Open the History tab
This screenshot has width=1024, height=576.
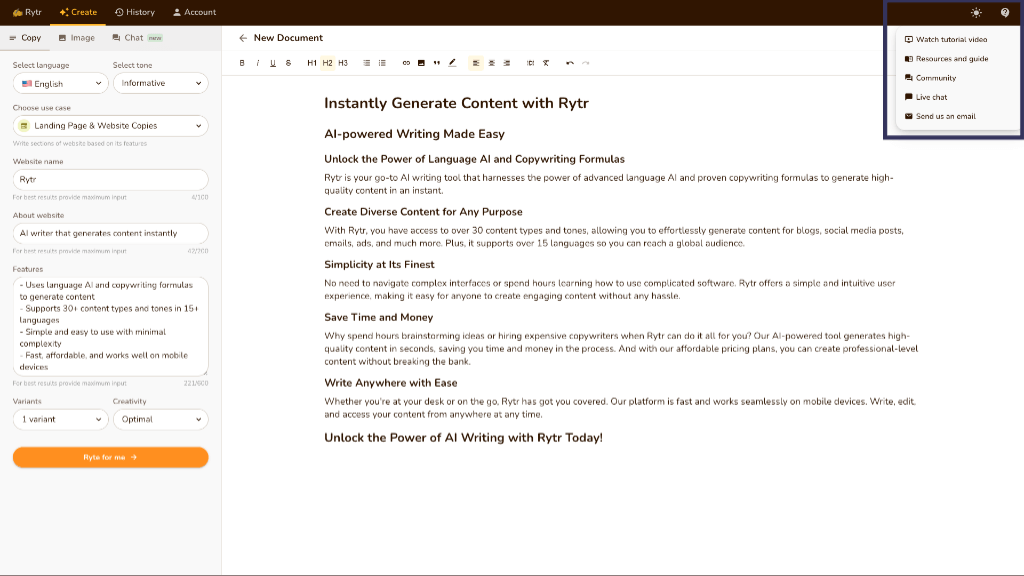pyautogui.click(x=135, y=12)
